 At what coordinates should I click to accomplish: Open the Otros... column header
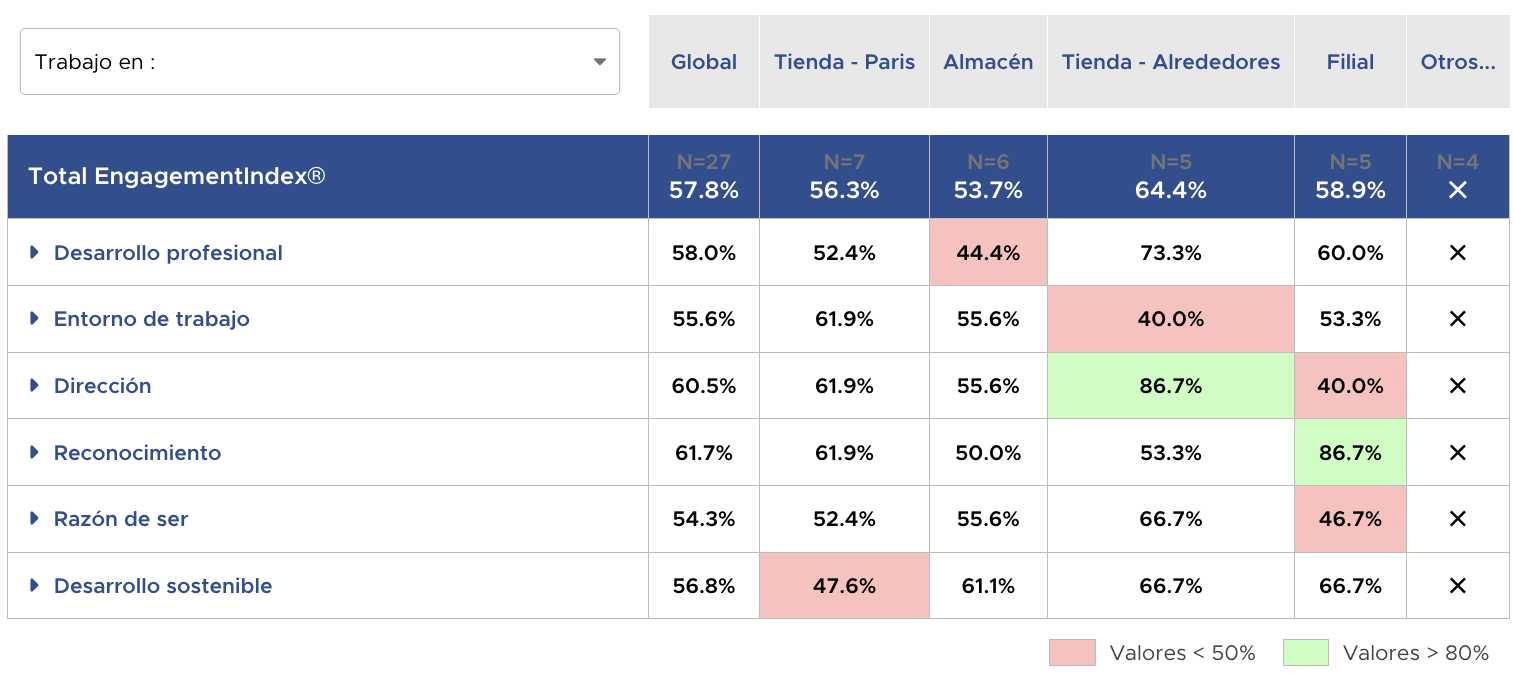(x=1457, y=62)
